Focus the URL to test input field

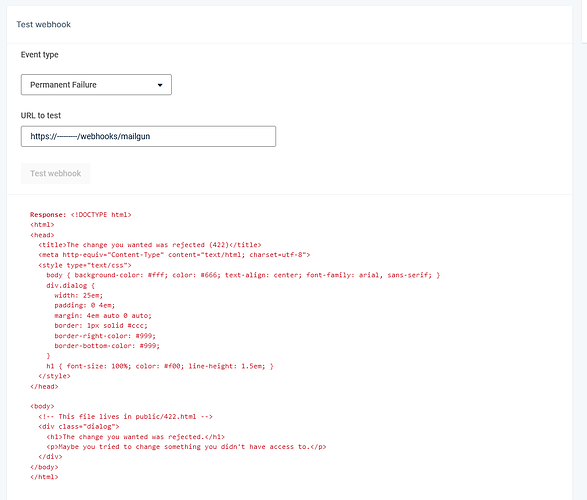click(148, 136)
